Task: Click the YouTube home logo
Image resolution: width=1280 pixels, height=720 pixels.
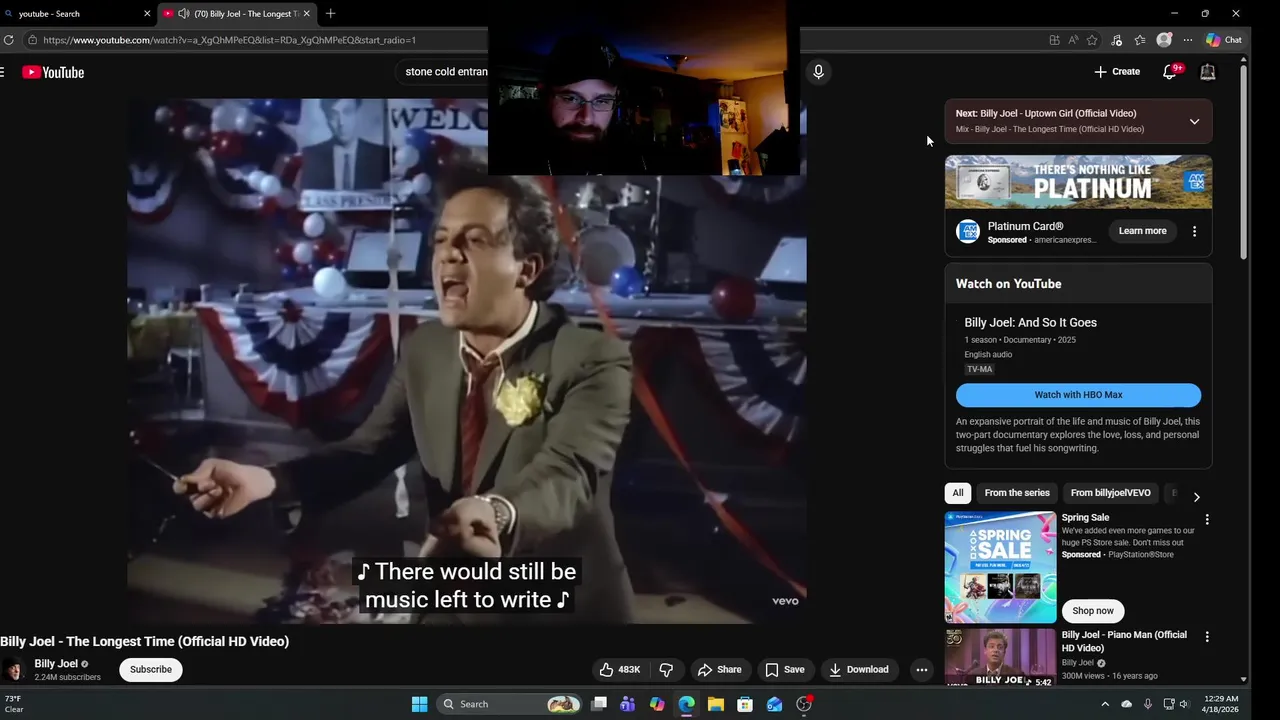Action: [53, 72]
